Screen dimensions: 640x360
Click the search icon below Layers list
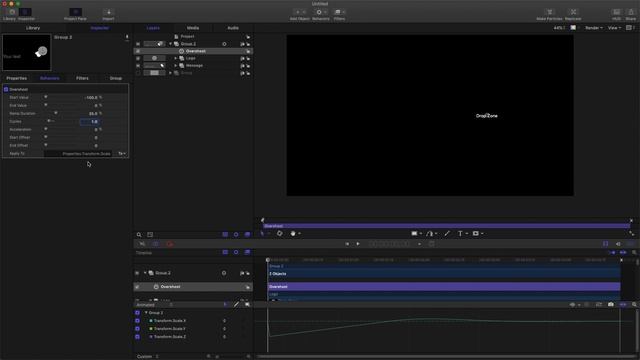point(139,235)
